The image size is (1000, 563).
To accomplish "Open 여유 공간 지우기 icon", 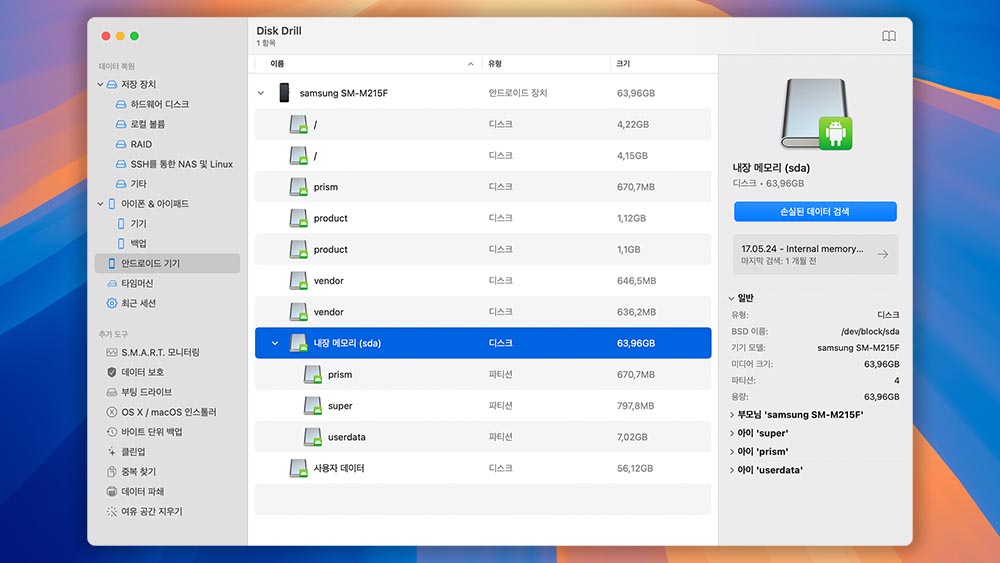I will click(x=112, y=511).
